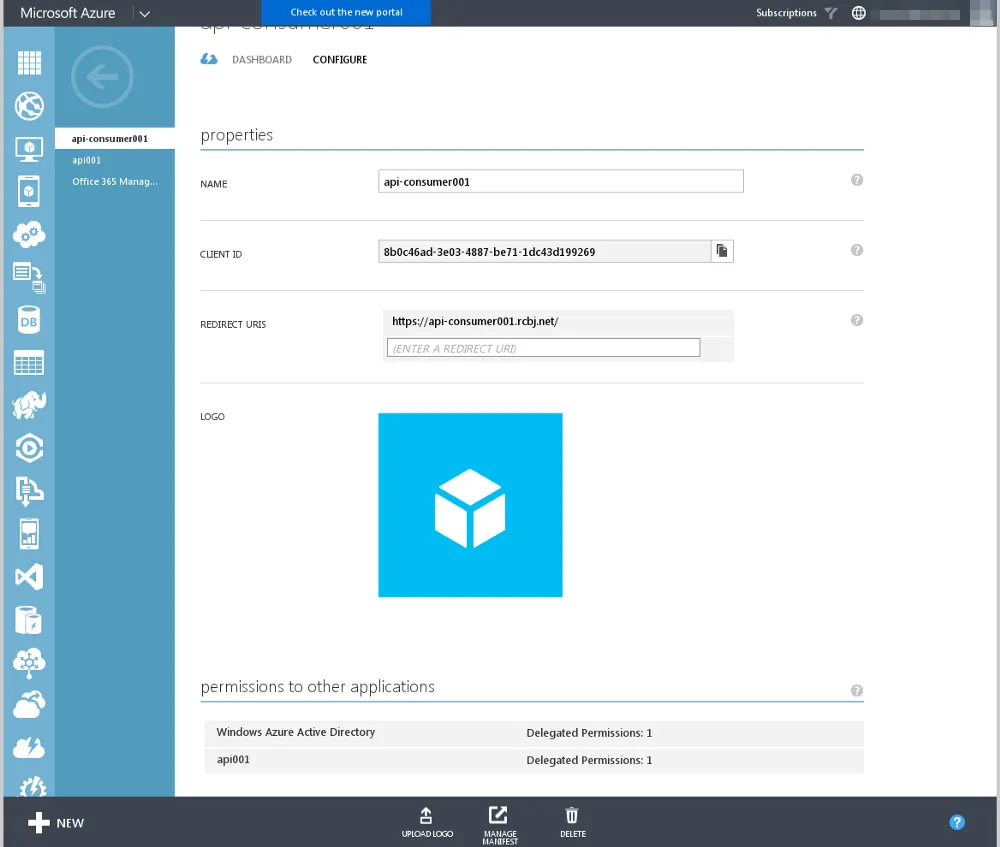Open CDN lightning-cloud icon
The image size is (1000, 847).
pos(29,748)
